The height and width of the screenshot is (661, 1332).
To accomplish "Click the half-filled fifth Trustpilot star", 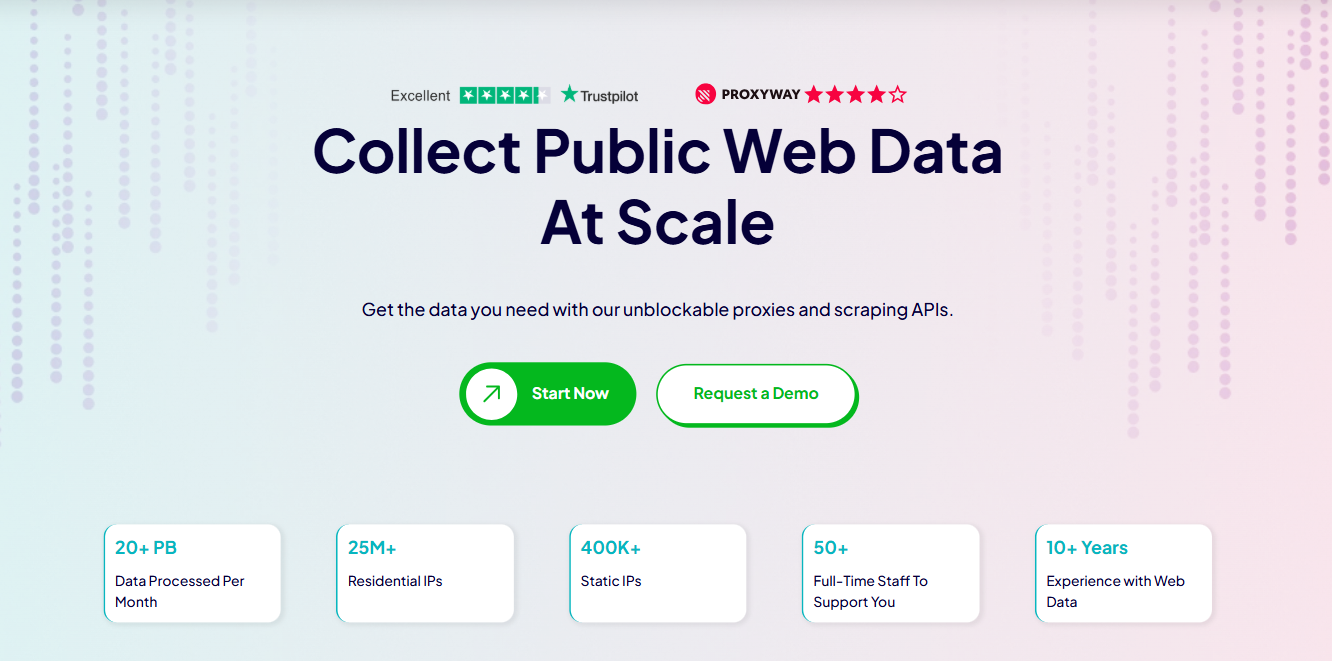I will (x=541, y=95).
